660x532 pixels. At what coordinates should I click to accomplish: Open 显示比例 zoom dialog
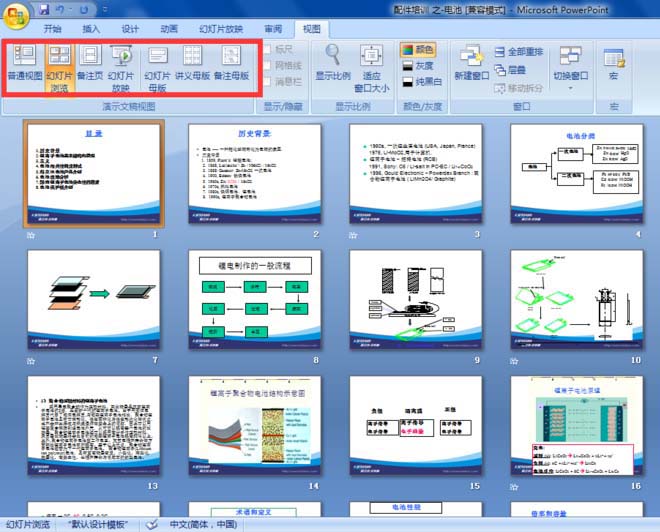(x=333, y=63)
